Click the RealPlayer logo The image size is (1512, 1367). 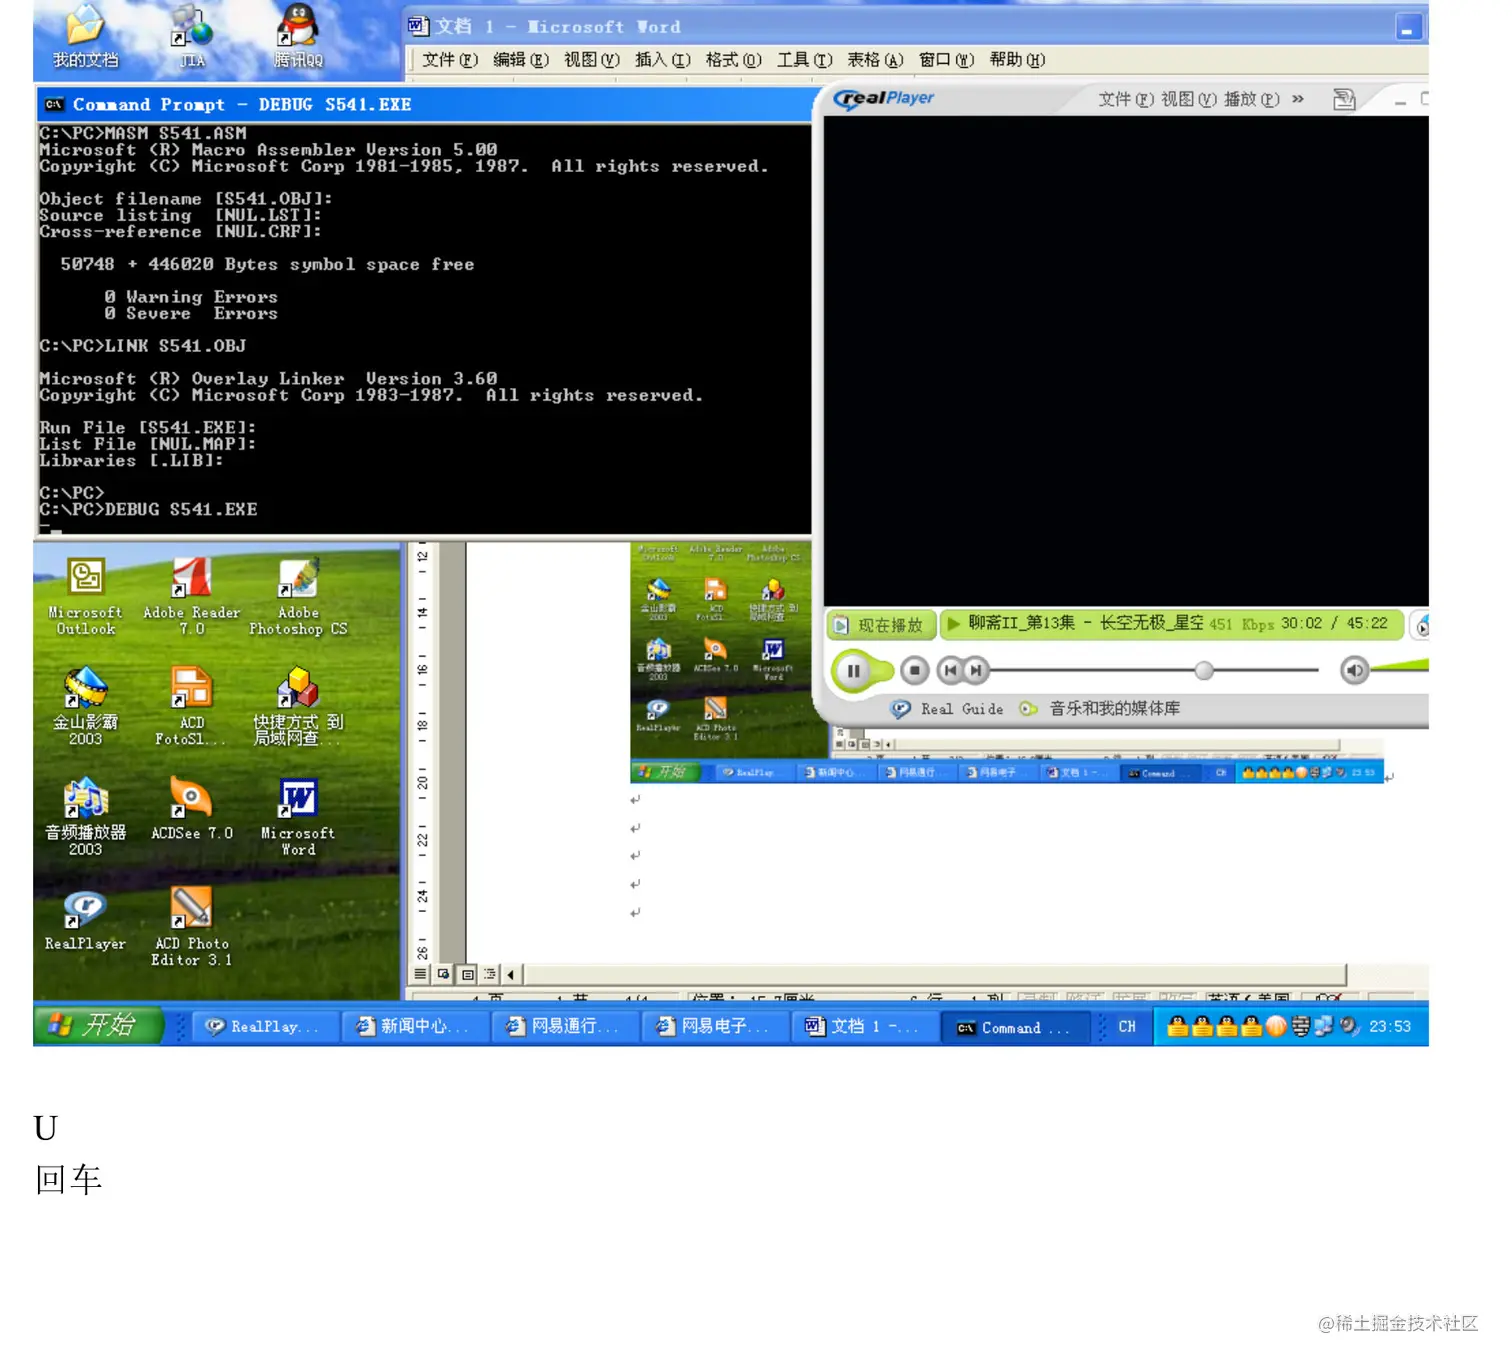[x=884, y=98]
